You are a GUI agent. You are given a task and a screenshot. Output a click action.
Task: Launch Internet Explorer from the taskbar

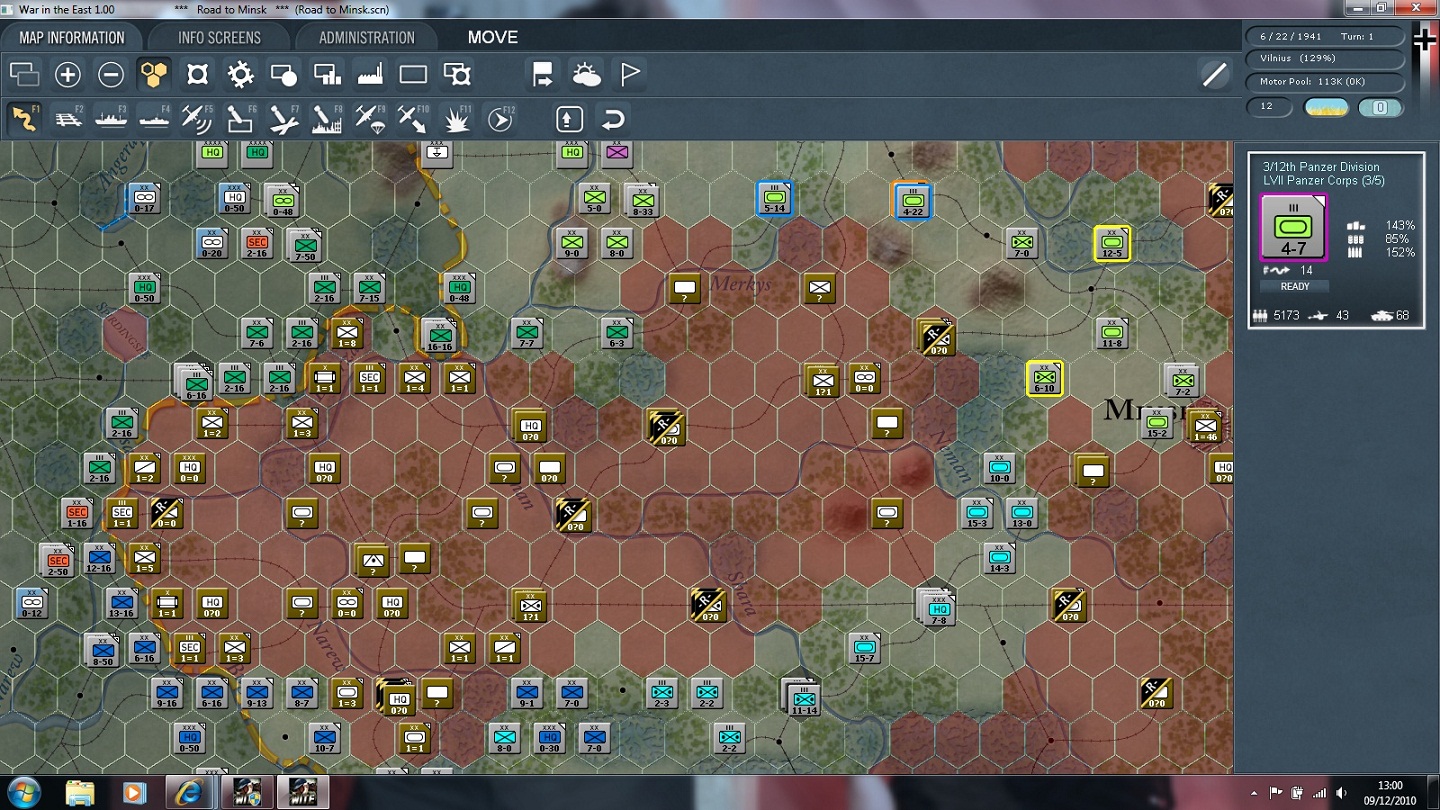pos(187,793)
